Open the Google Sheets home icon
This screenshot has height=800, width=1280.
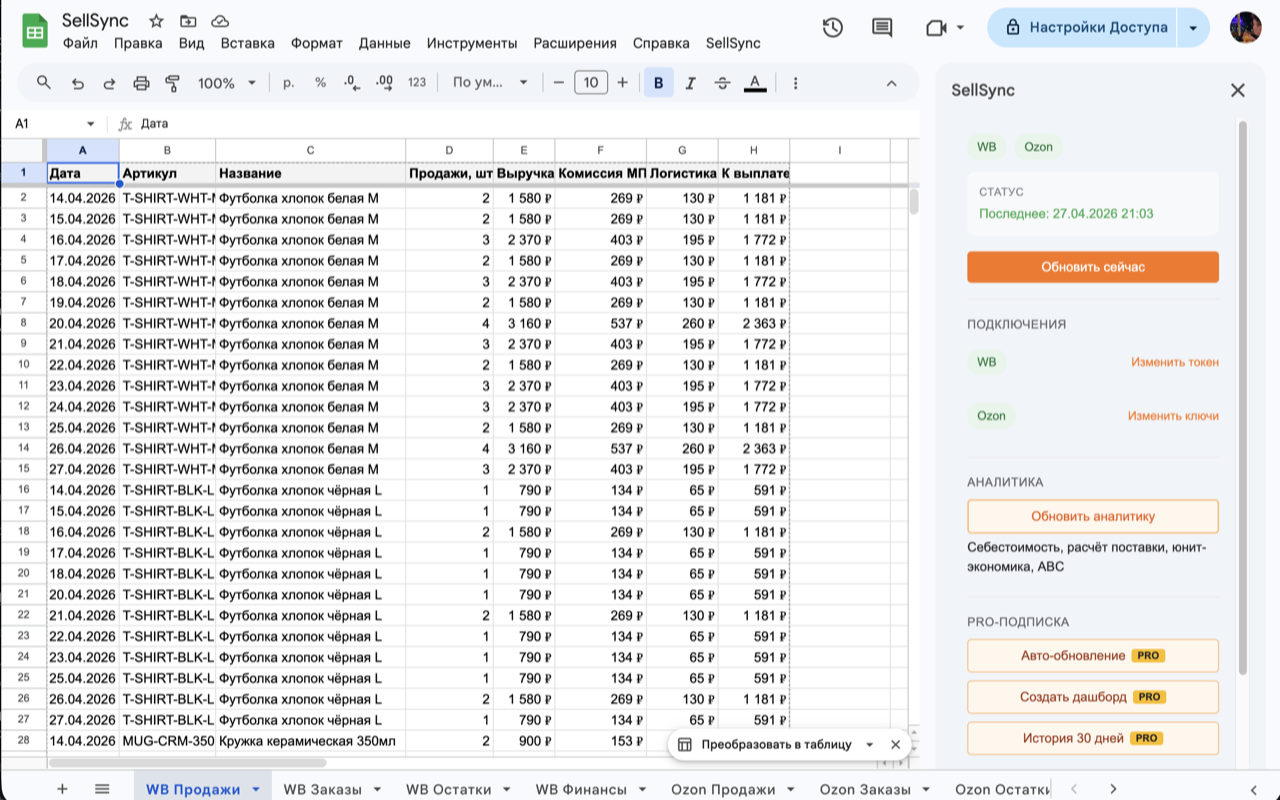[x=35, y=31]
